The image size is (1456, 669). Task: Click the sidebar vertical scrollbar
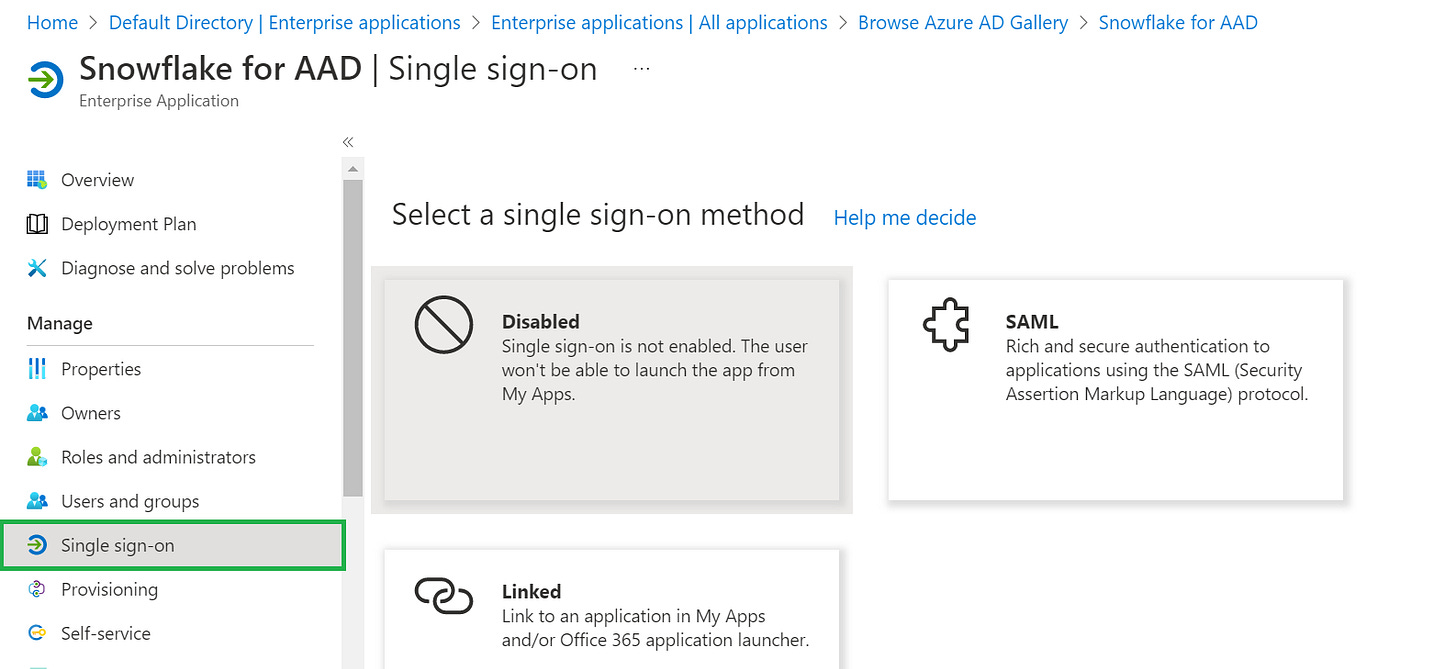(353, 338)
